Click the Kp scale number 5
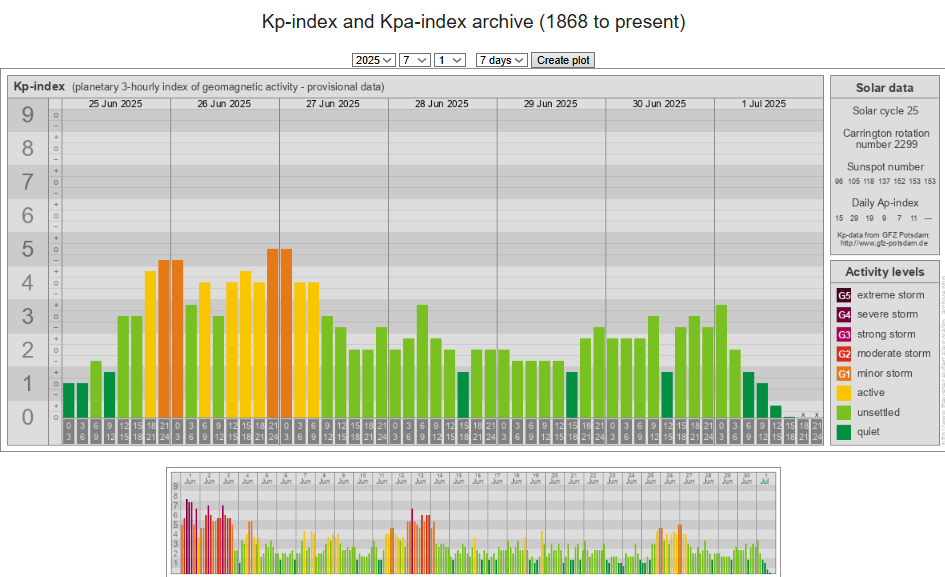The width and height of the screenshot is (945, 577). [x=28, y=249]
